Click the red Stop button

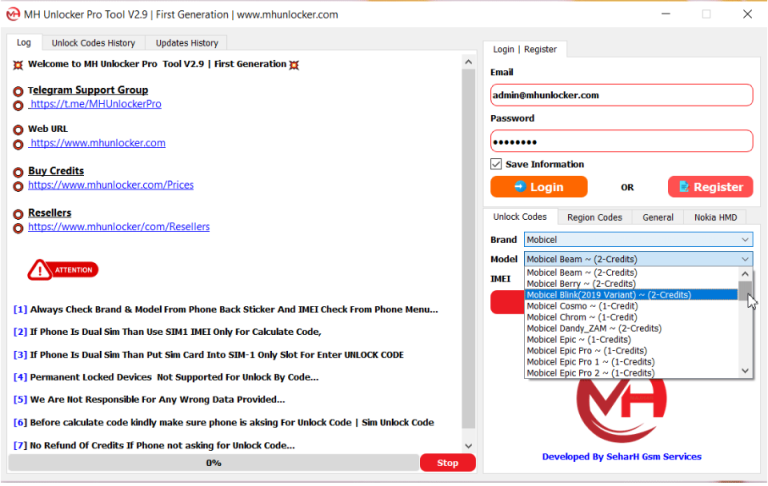pyautogui.click(x=447, y=463)
